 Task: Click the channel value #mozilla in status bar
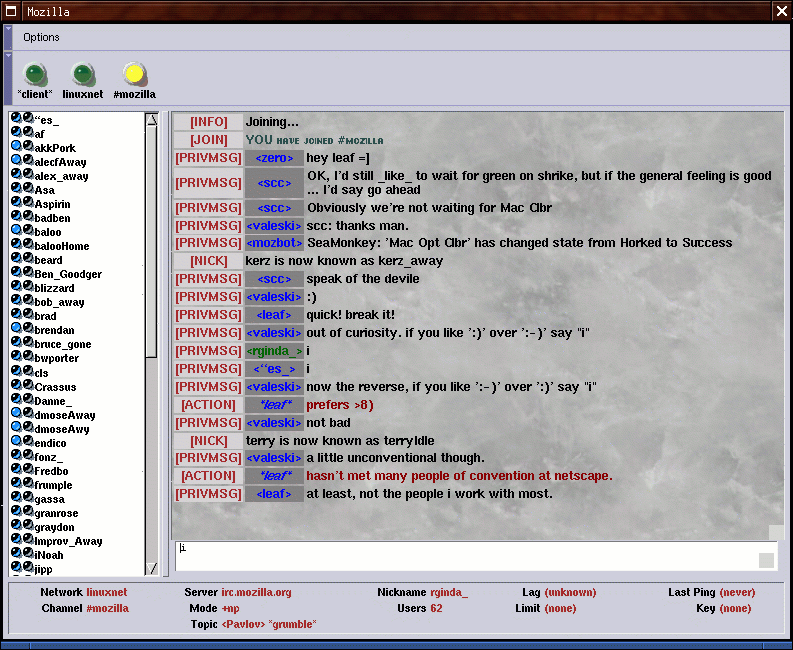coord(107,609)
